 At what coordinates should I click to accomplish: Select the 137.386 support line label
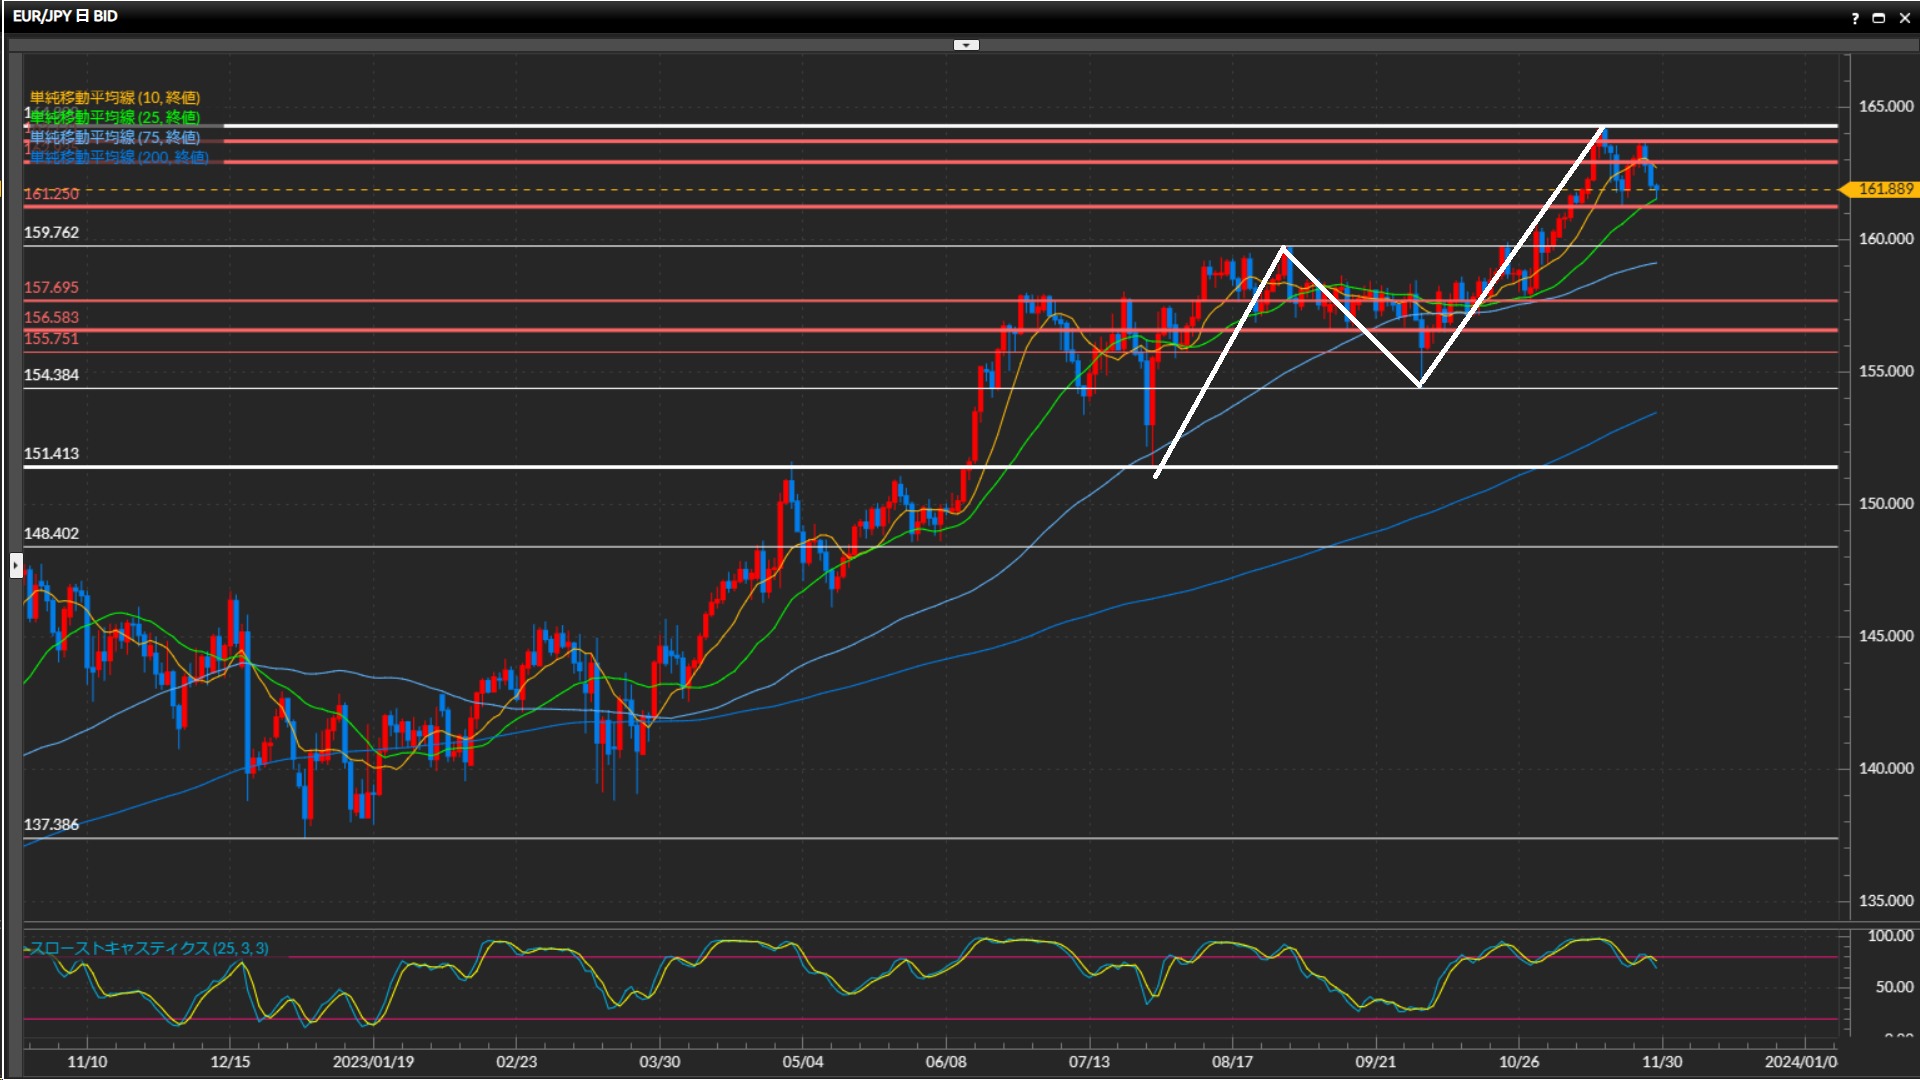pos(51,824)
